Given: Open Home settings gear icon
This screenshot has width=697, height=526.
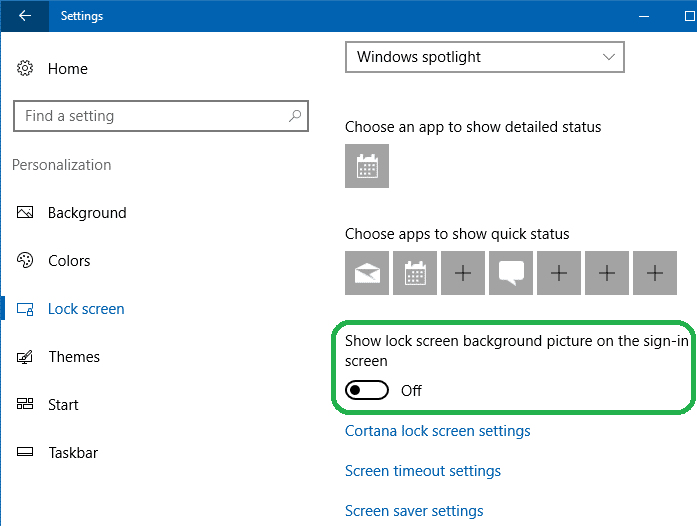Looking at the screenshot, I should pos(25,68).
